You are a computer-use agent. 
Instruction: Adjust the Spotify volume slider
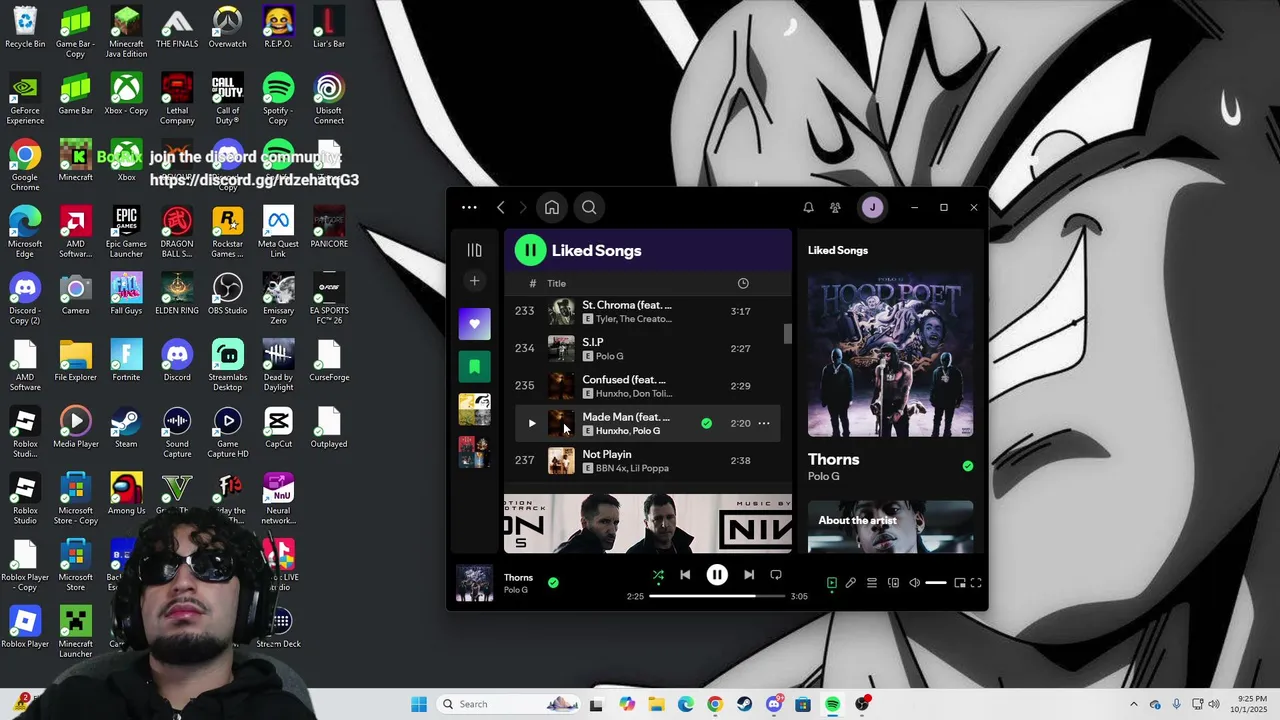936,583
